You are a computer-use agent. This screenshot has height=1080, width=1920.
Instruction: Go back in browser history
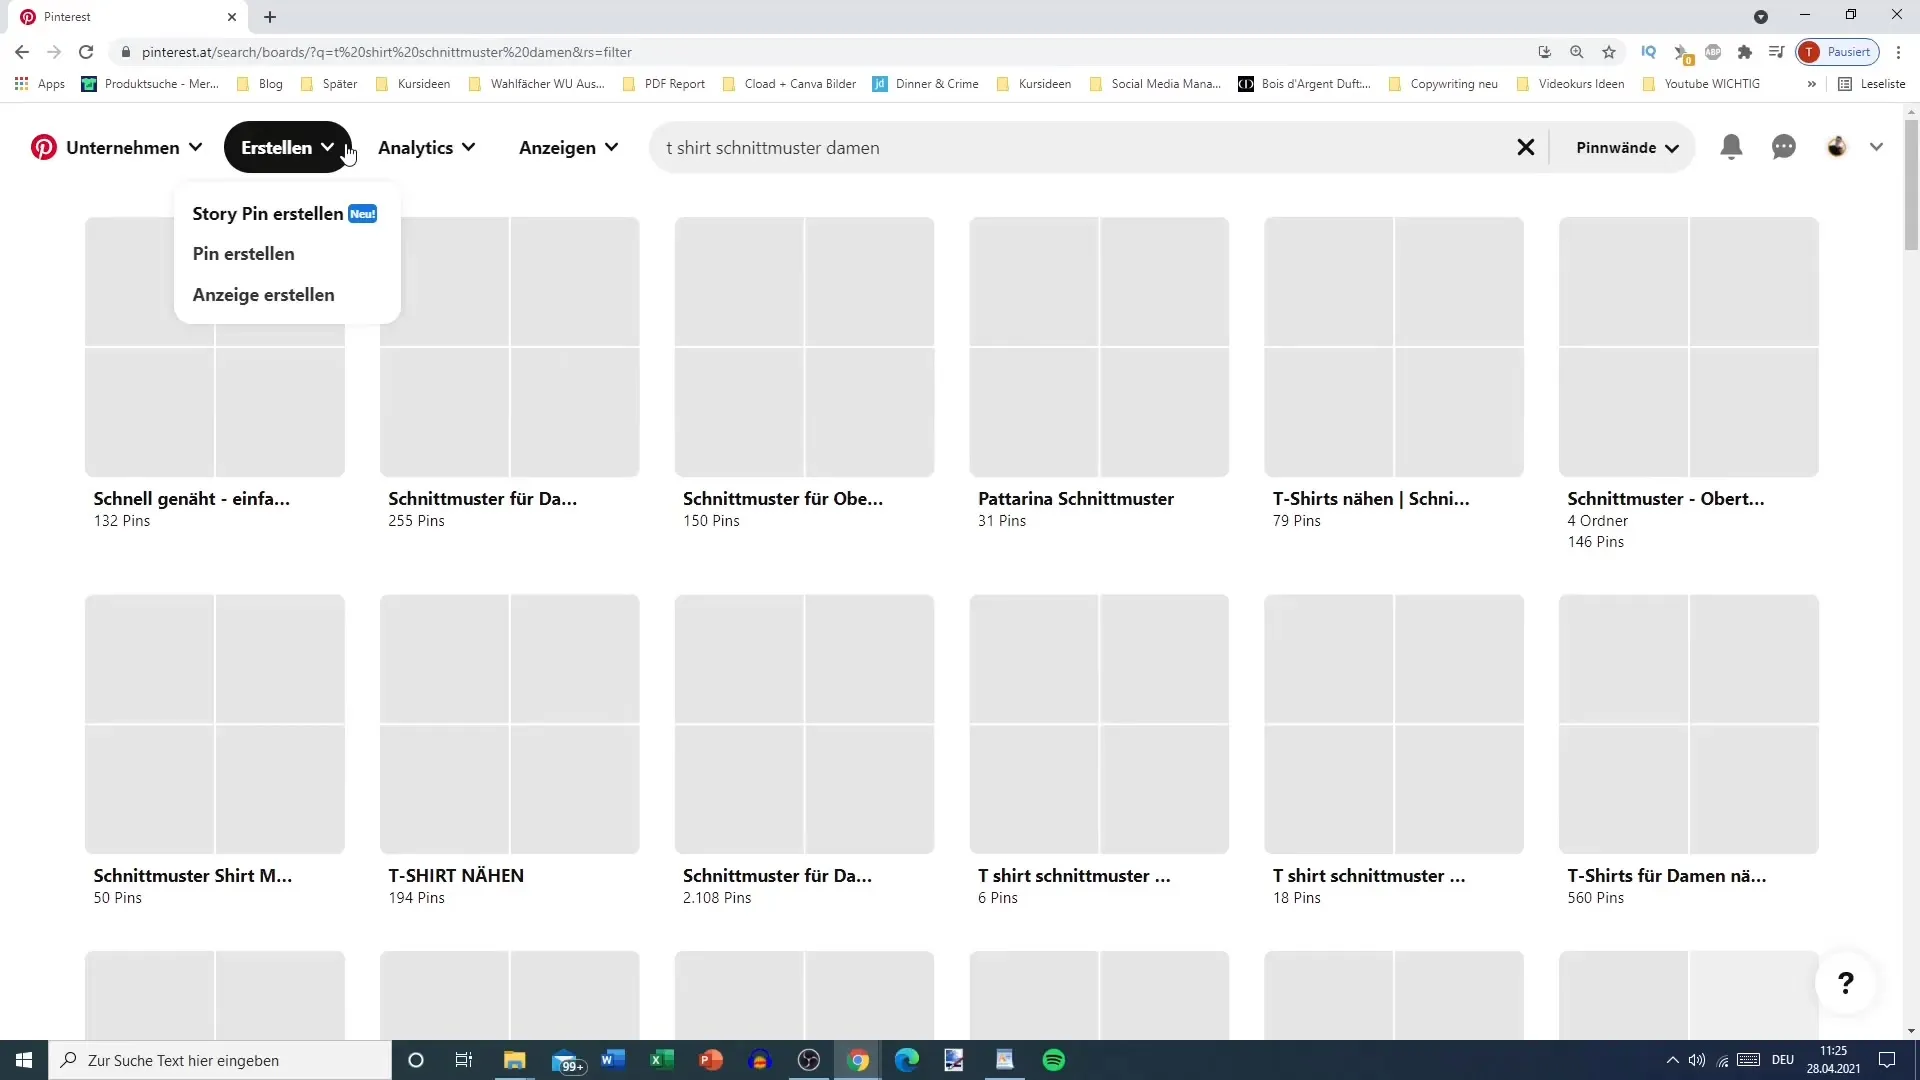[22, 52]
